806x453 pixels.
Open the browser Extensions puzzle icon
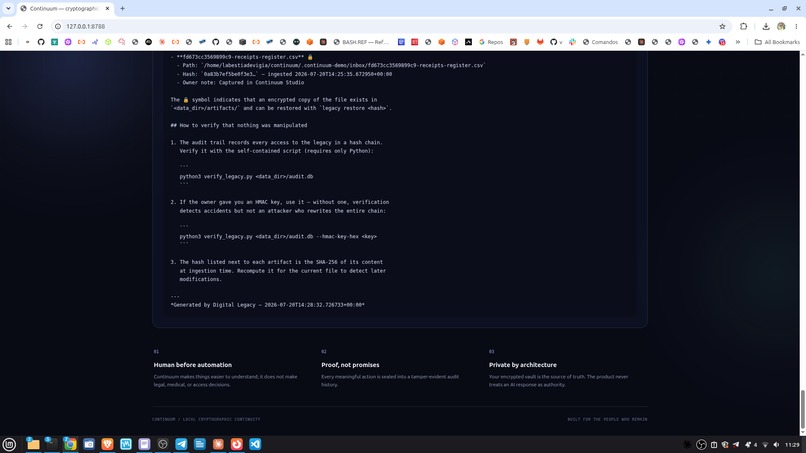(x=743, y=26)
